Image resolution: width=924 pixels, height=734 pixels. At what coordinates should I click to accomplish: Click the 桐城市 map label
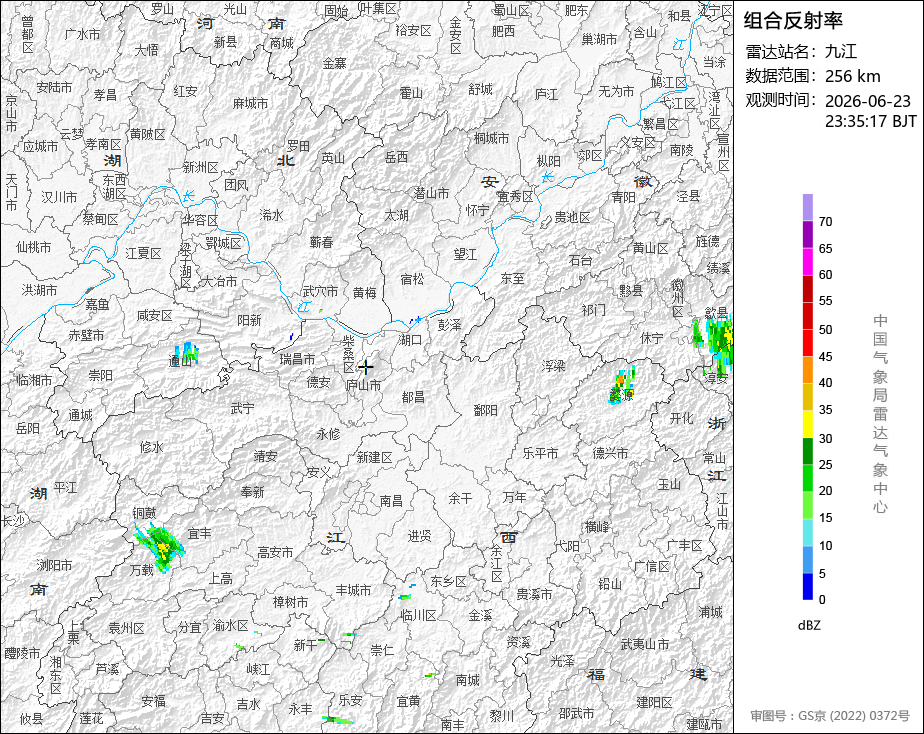tap(491, 138)
